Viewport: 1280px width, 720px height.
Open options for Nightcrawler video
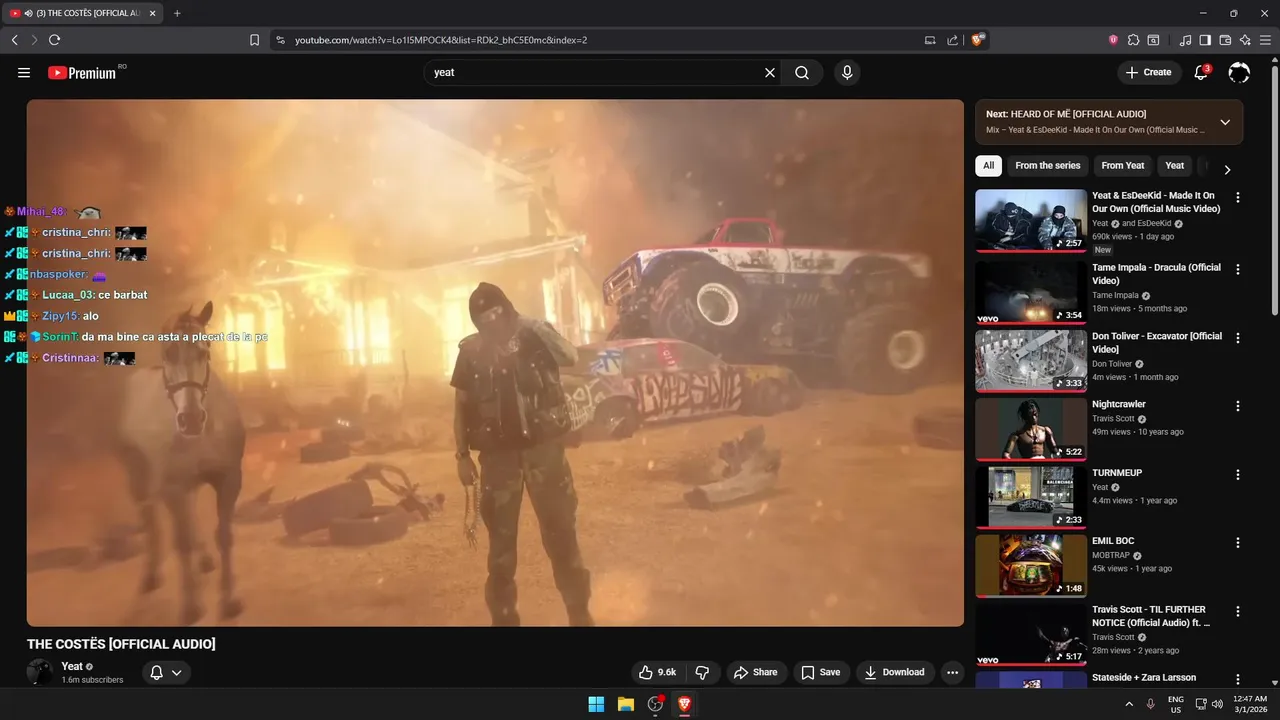[x=1238, y=406]
